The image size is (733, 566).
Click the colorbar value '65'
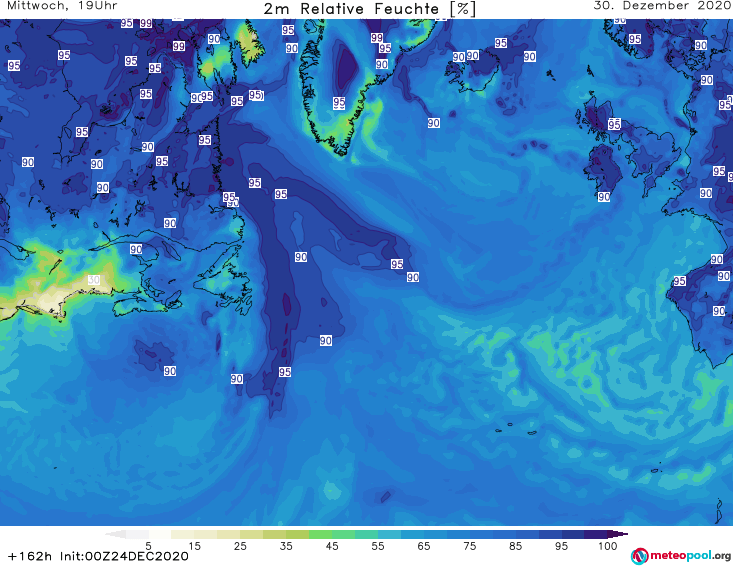click(424, 546)
